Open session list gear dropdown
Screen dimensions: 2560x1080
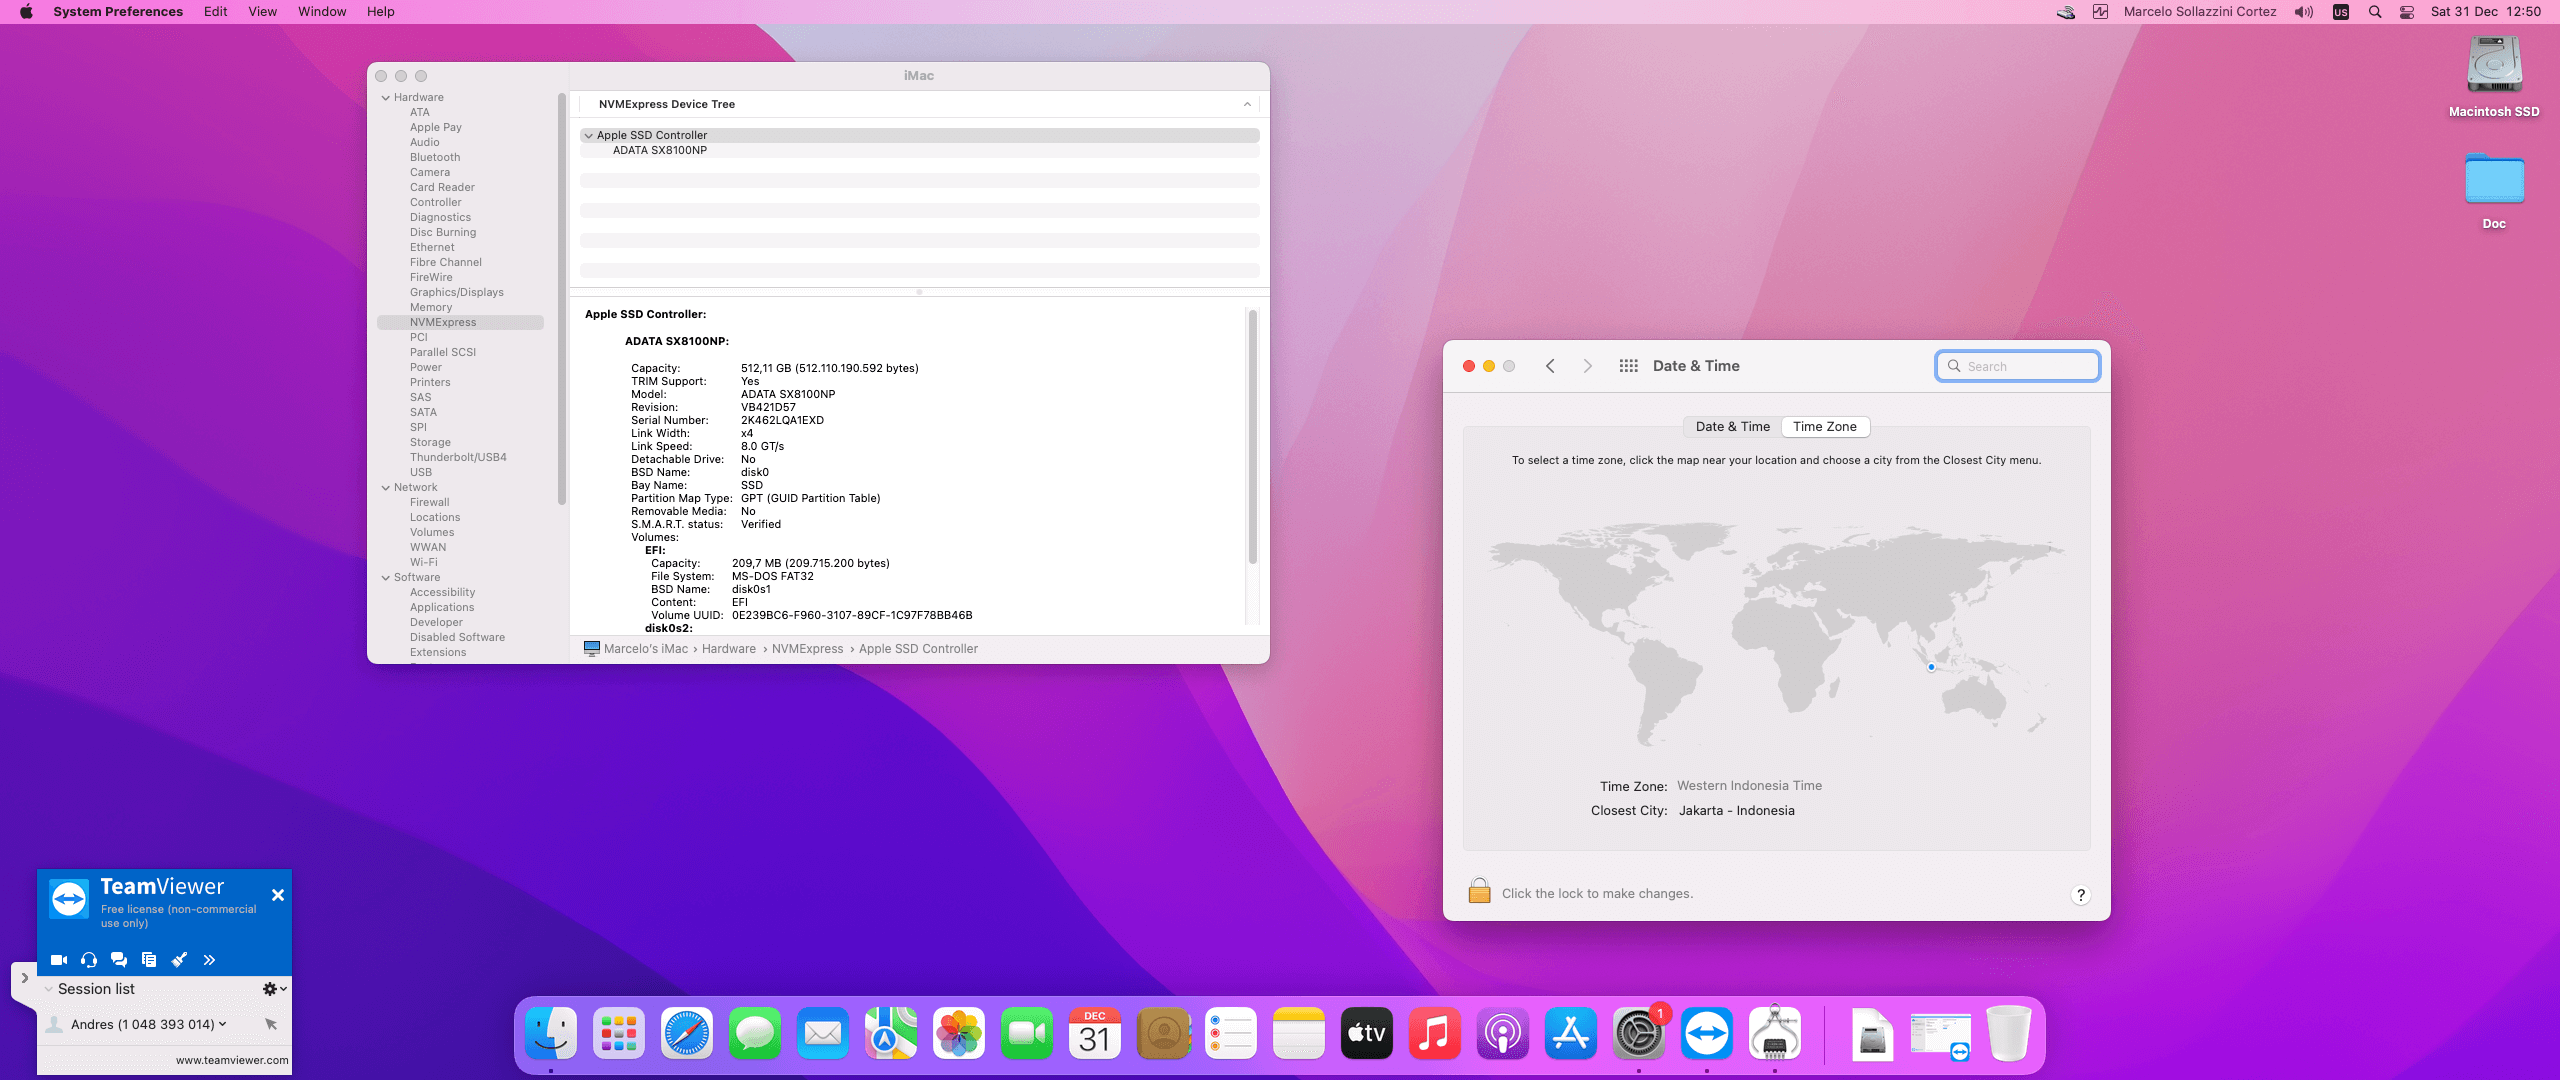[274, 989]
